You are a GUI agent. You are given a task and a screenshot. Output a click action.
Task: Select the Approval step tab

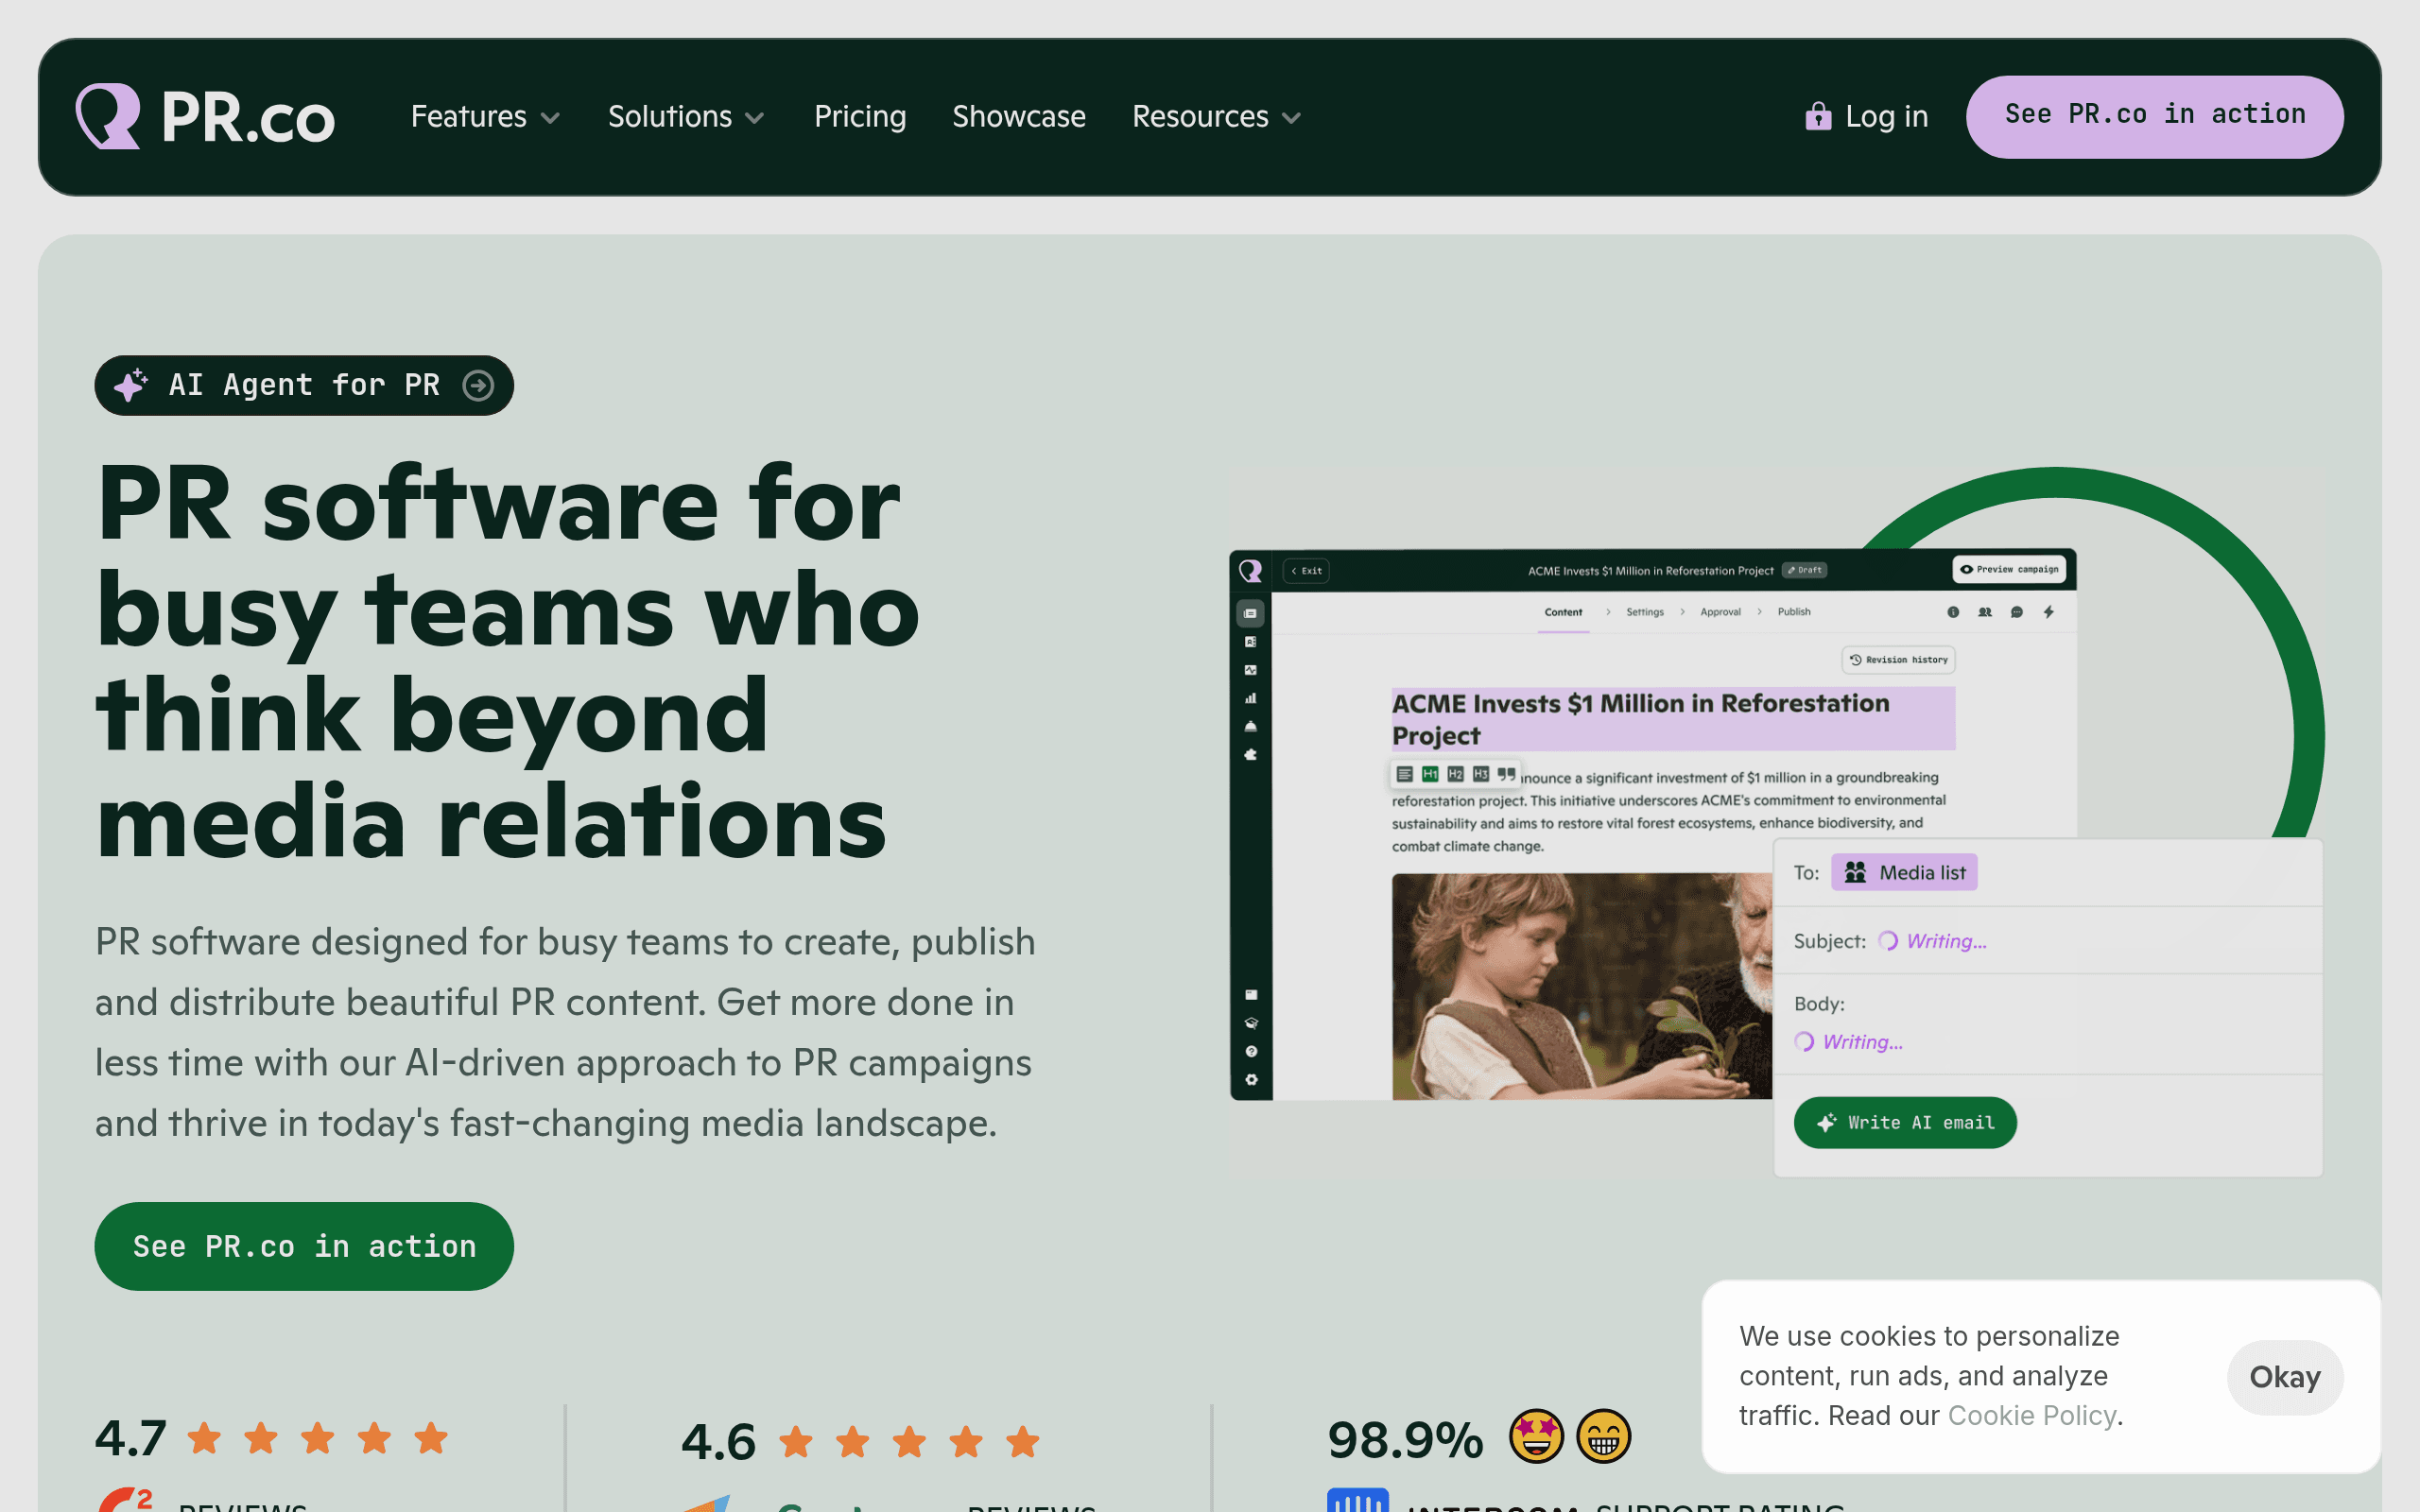(x=1720, y=612)
